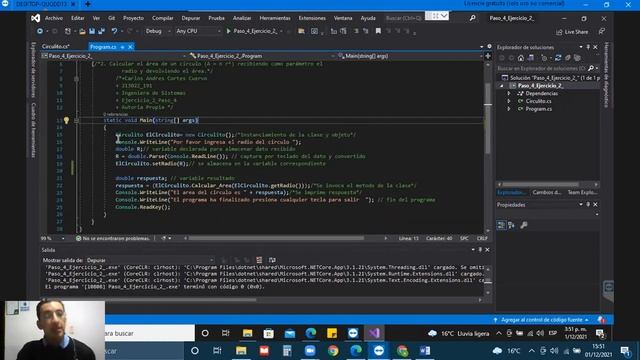Pin the Explorador de soluciones panel

pos(588,47)
